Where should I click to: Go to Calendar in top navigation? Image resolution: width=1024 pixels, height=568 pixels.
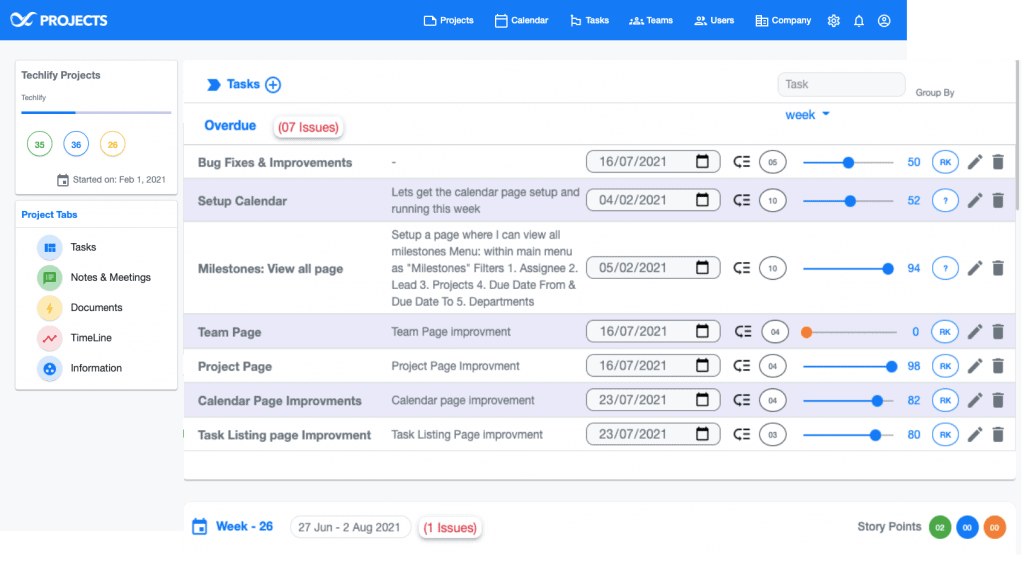click(521, 21)
